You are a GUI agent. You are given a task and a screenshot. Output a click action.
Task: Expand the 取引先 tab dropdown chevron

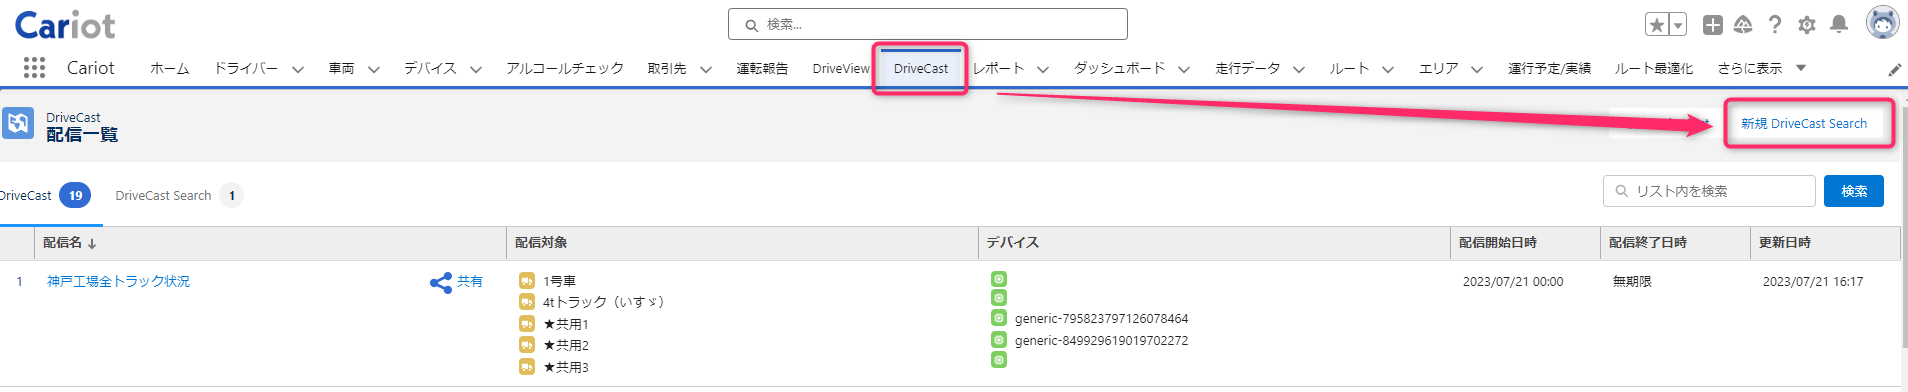point(706,69)
